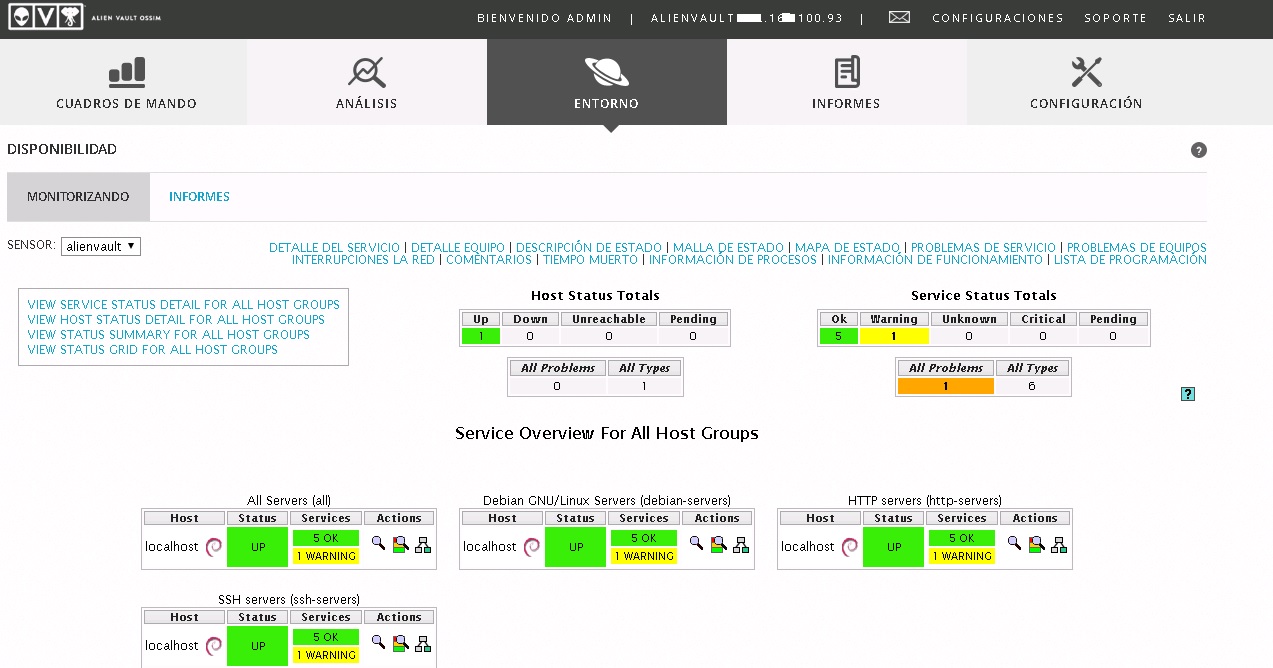Click status map icon for HTTP servers localhost

coord(1058,545)
